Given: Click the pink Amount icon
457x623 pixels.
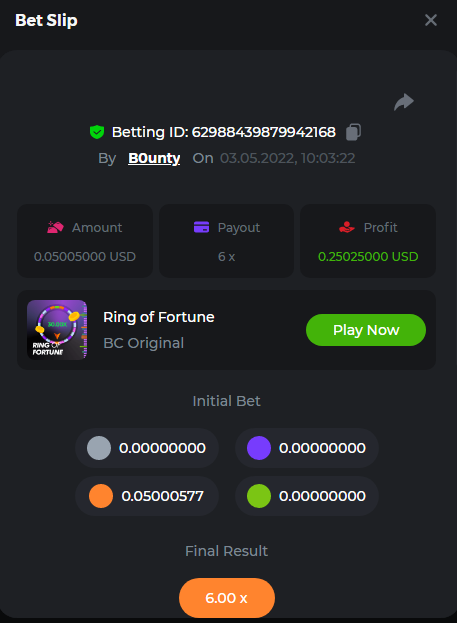Looking at the screenshot, I should [55, 227].
